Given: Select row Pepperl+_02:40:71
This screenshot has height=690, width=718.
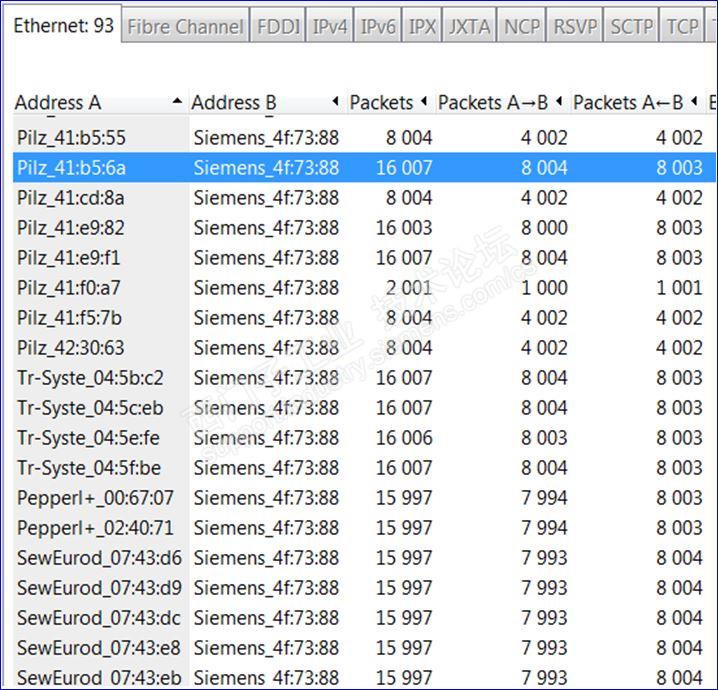Looking at the screenshot, I should [364, 527].
